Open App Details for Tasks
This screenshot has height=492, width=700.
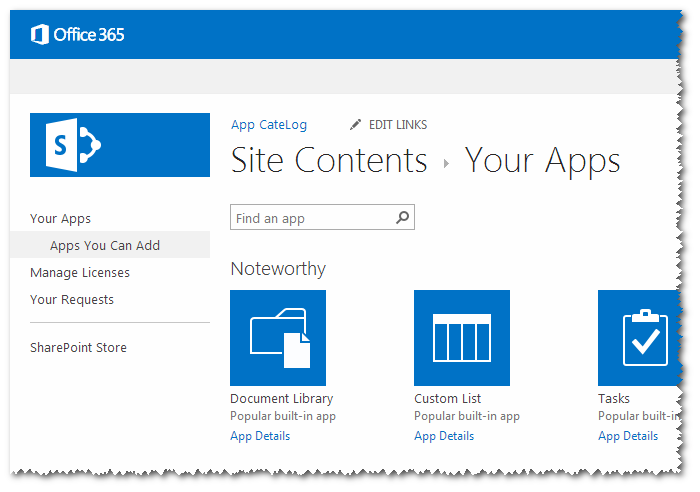(628, 436)
